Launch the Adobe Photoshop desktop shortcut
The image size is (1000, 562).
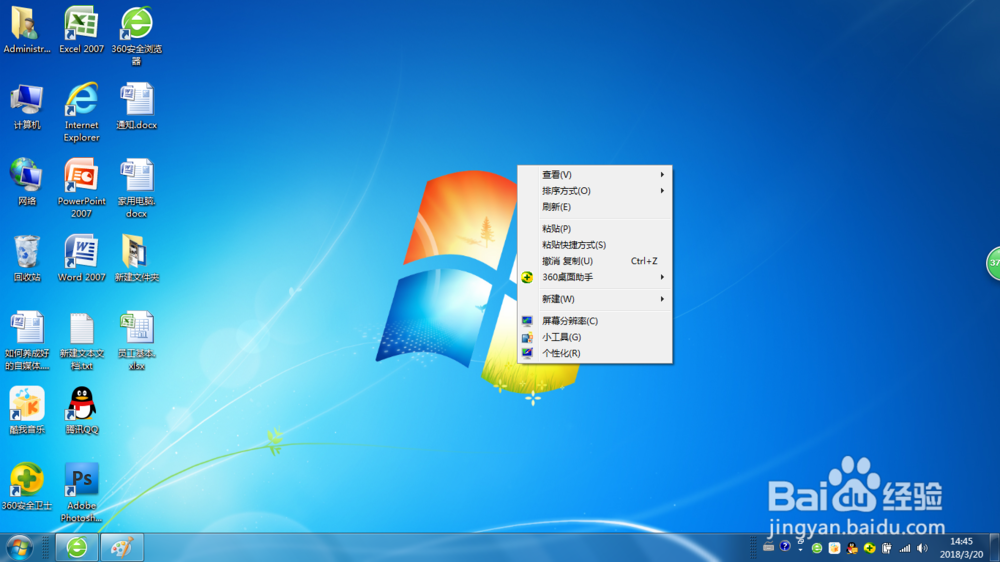coord(82,492)
